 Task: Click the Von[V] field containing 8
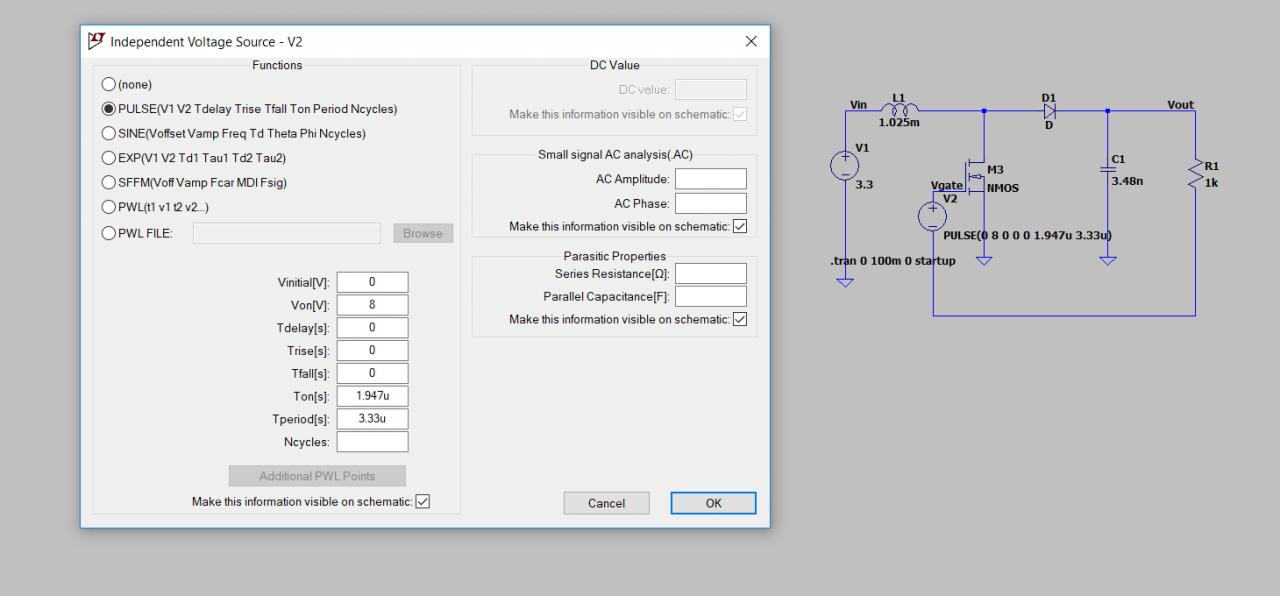pos(372,305)
